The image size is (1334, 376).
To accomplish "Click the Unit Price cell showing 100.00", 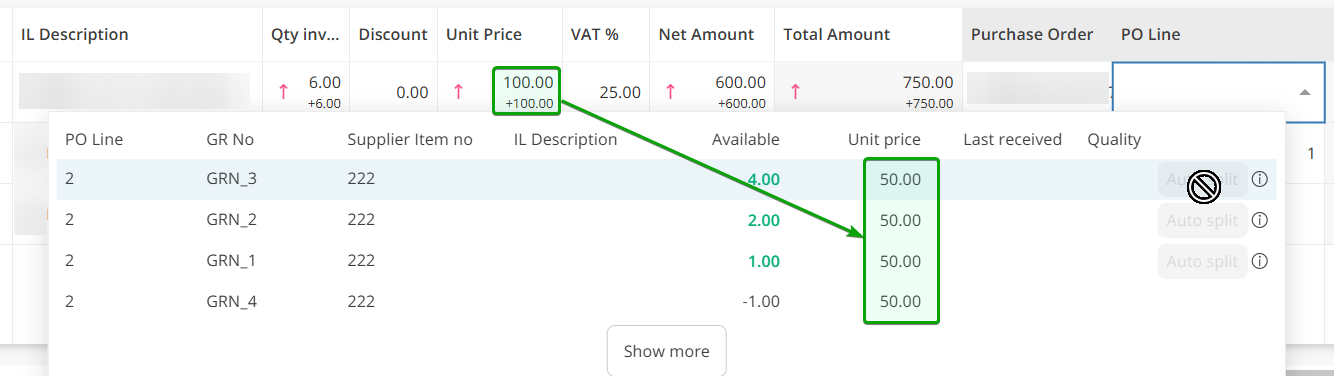I will point(526,90).
